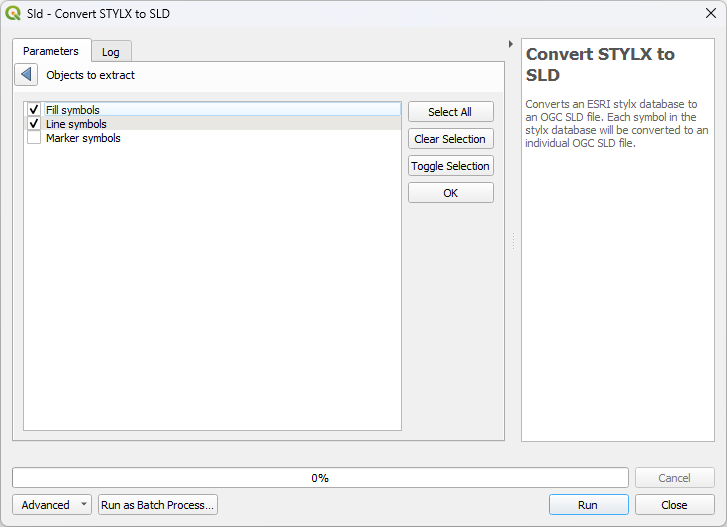727x527 pixels.
Task: Uncheck the Line symbols checkbox
Action: point(34,123)
